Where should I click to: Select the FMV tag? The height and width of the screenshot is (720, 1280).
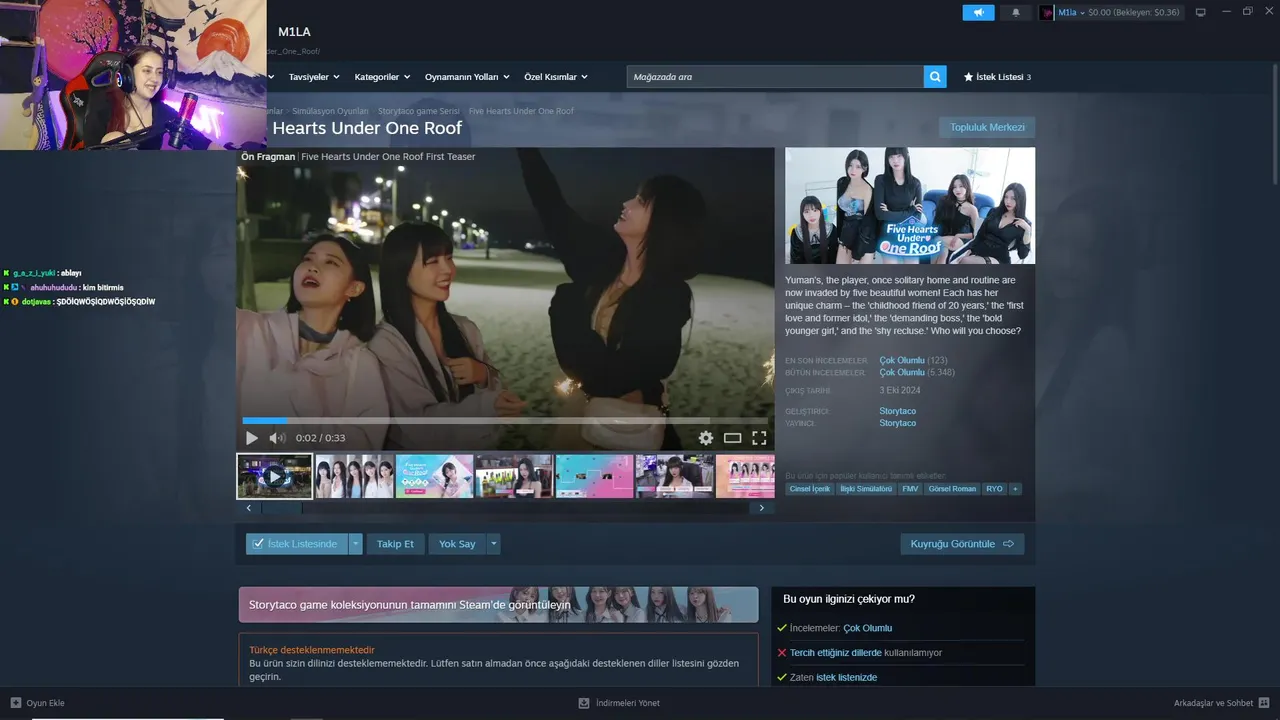tap(910, 489)
